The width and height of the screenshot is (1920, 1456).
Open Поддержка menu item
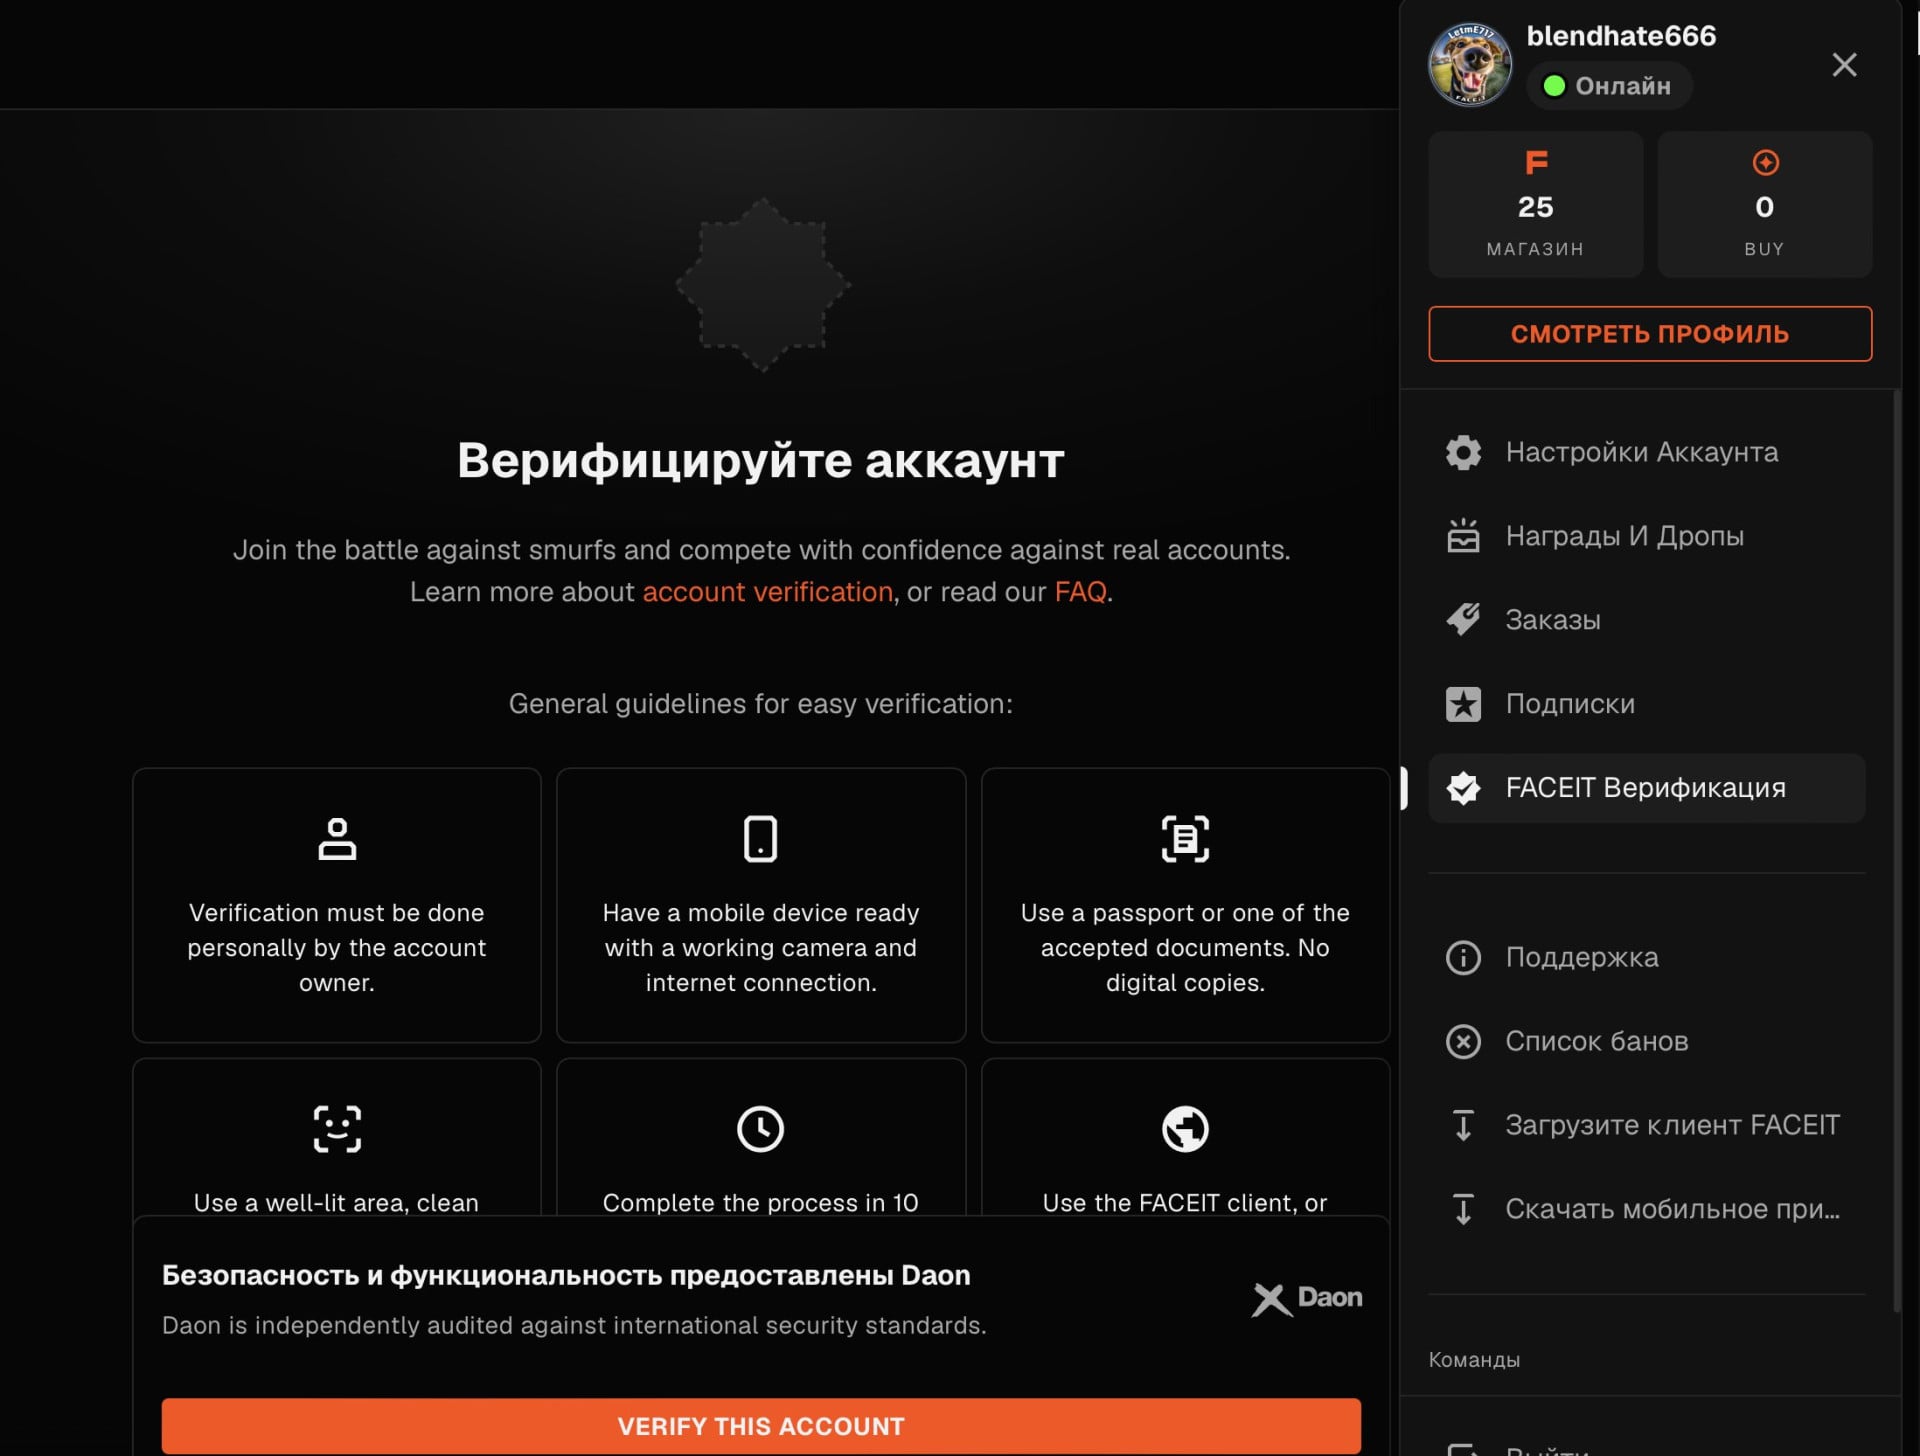[1647, 957]
